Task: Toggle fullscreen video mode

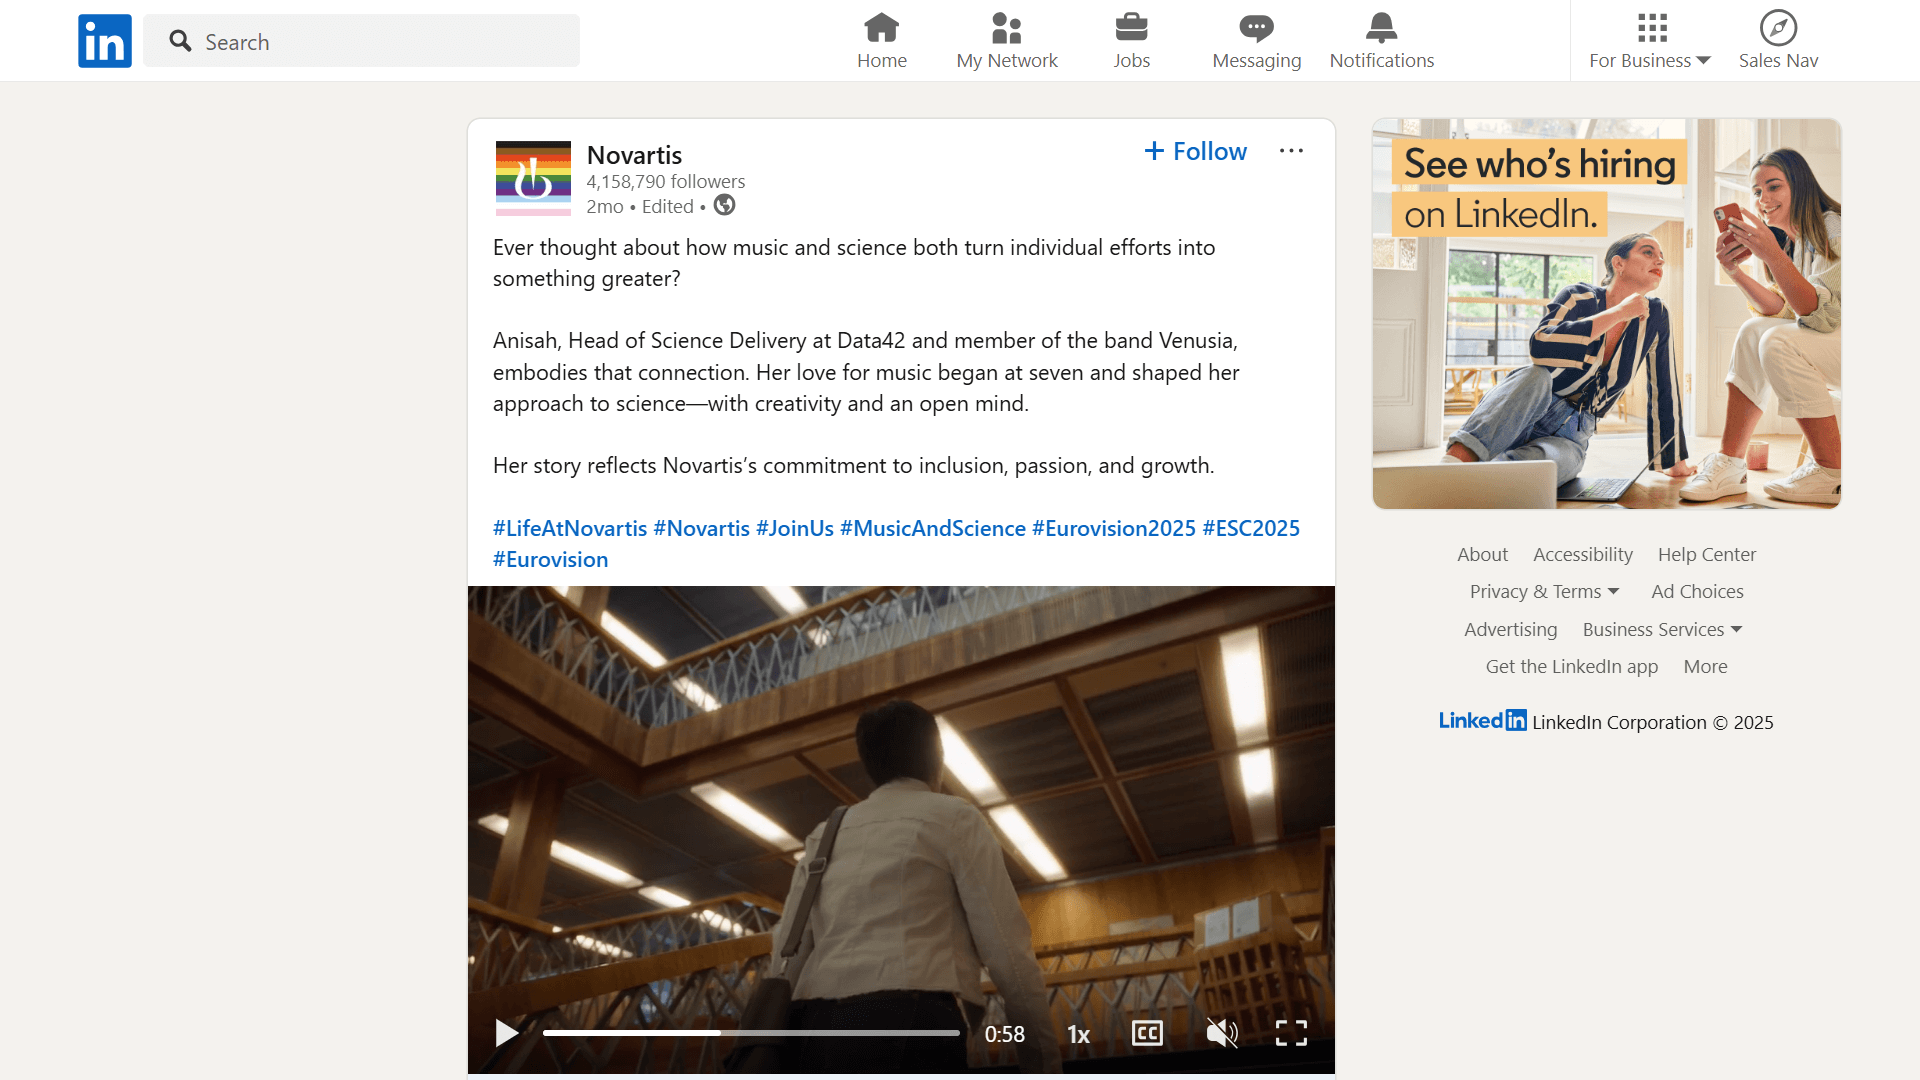Action: point(1290,1033)
